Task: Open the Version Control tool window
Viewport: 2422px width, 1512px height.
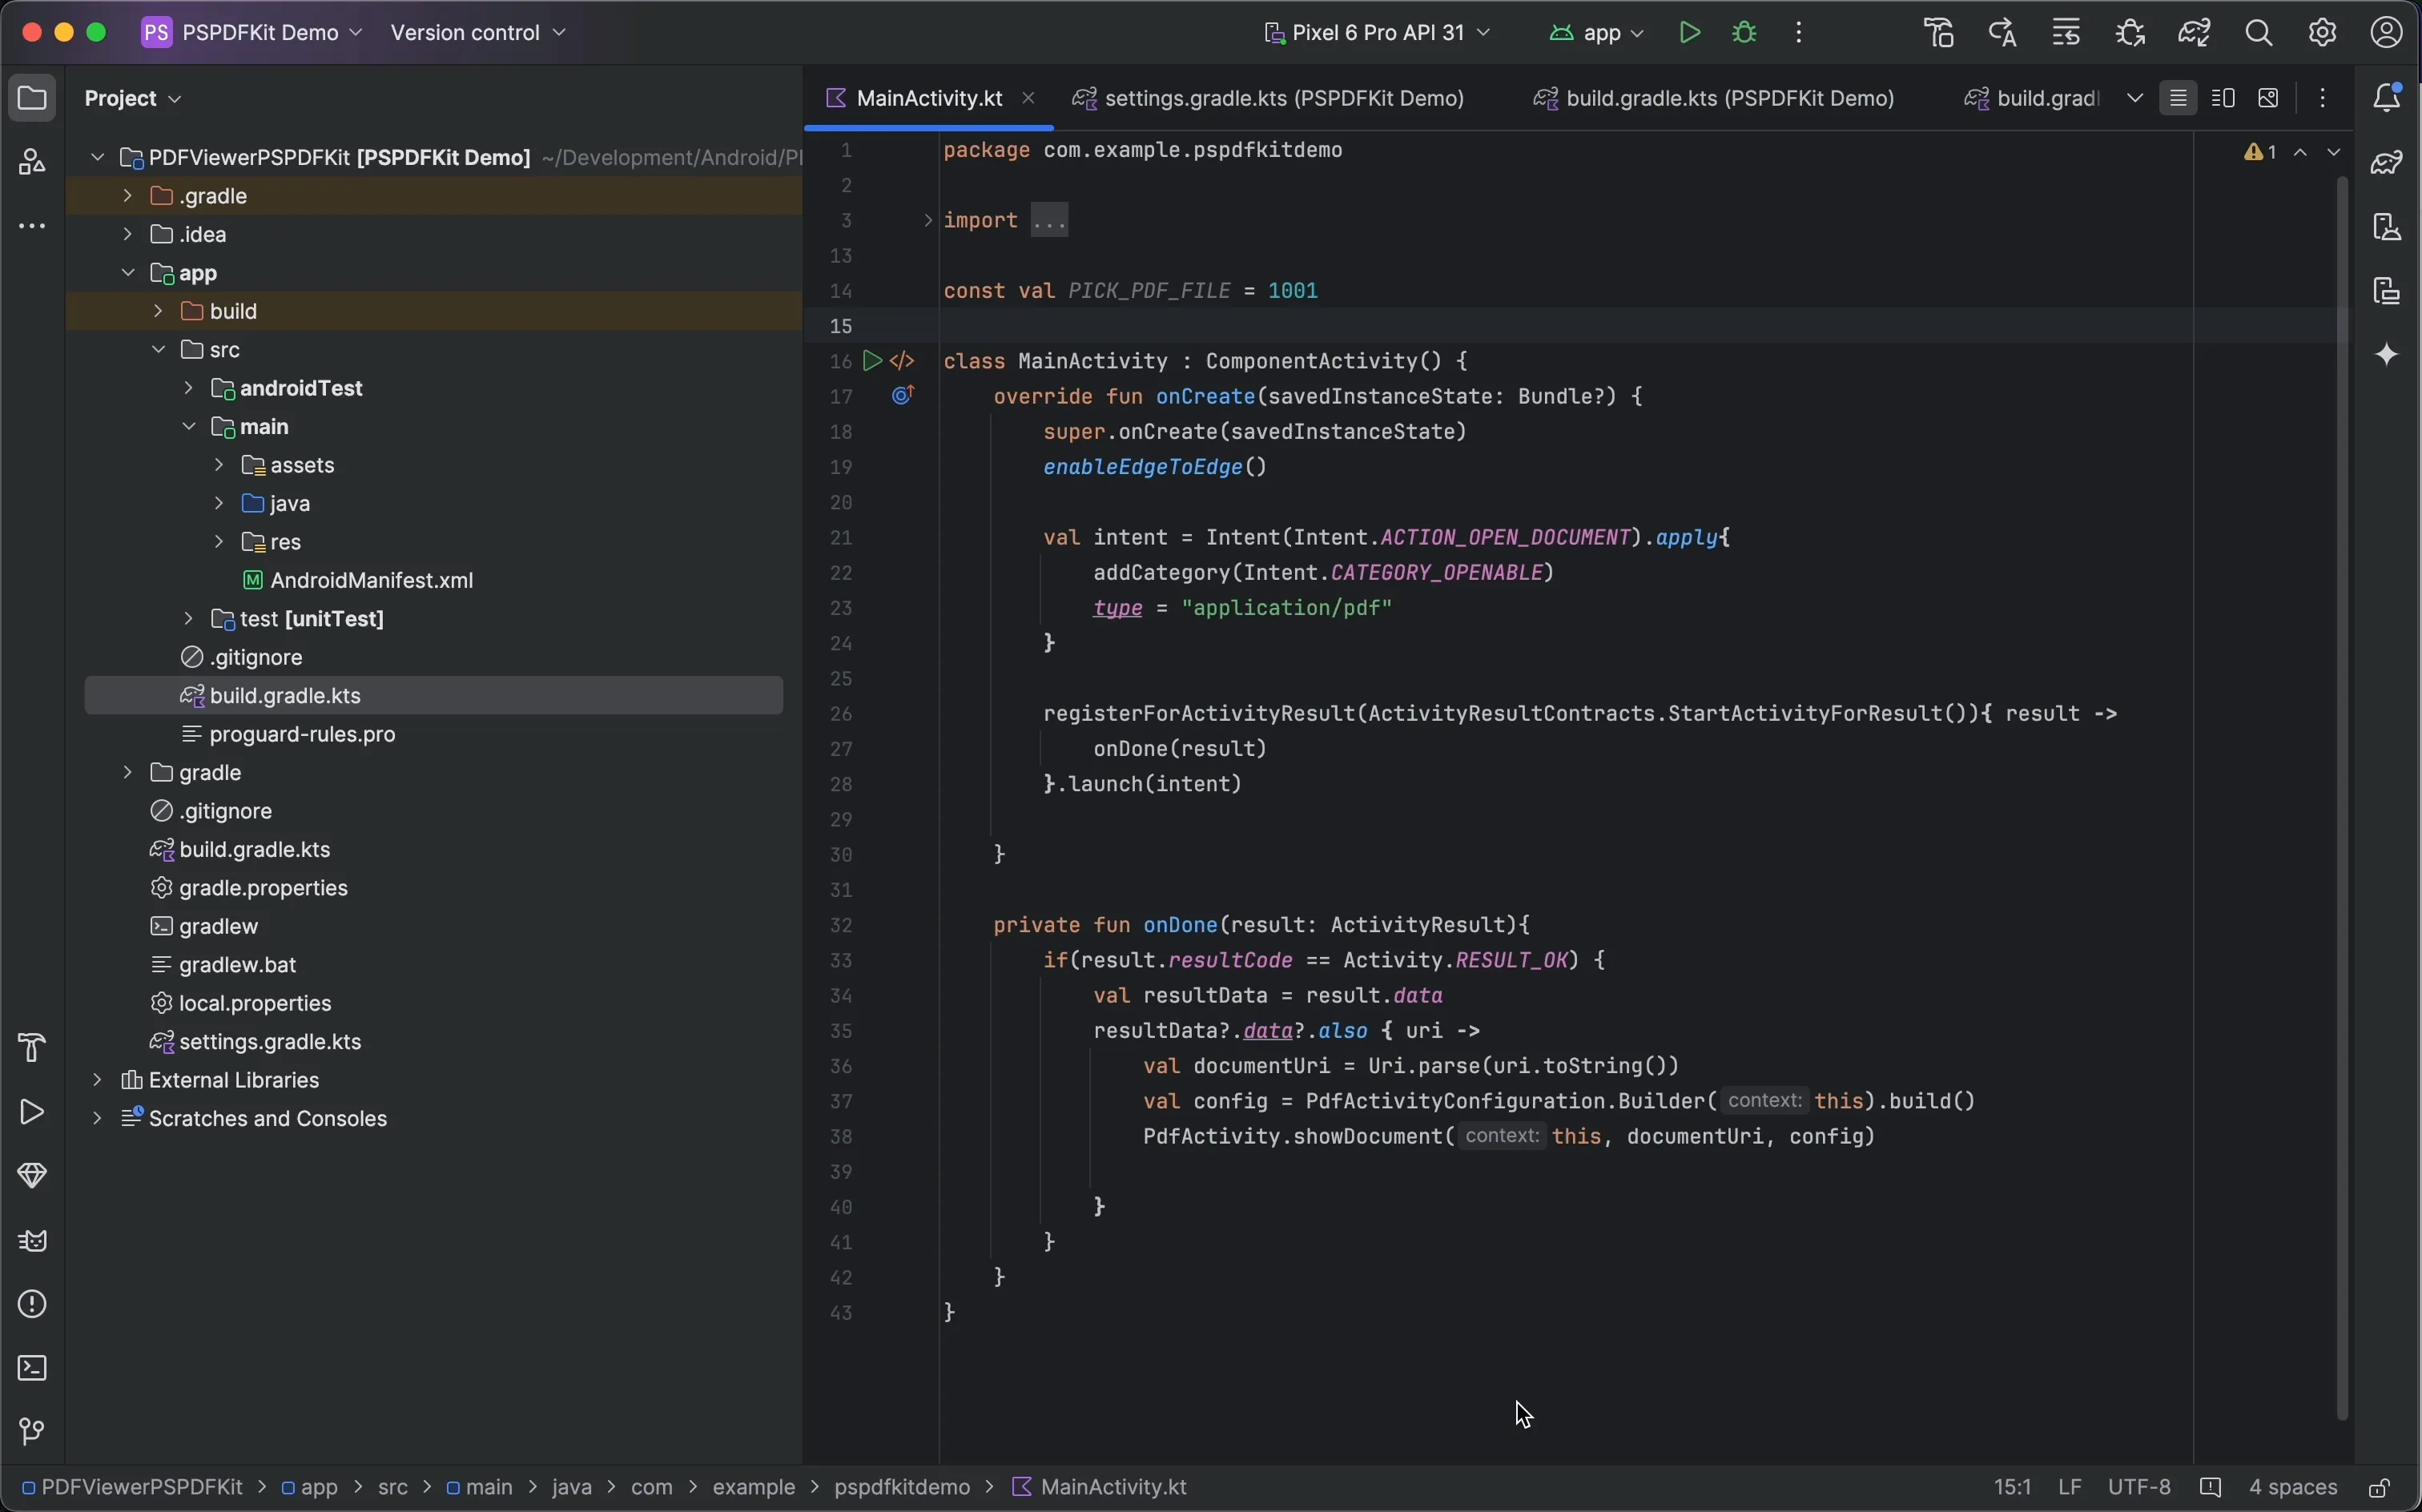Action: pyautogui.click(x=31, y=1432)
